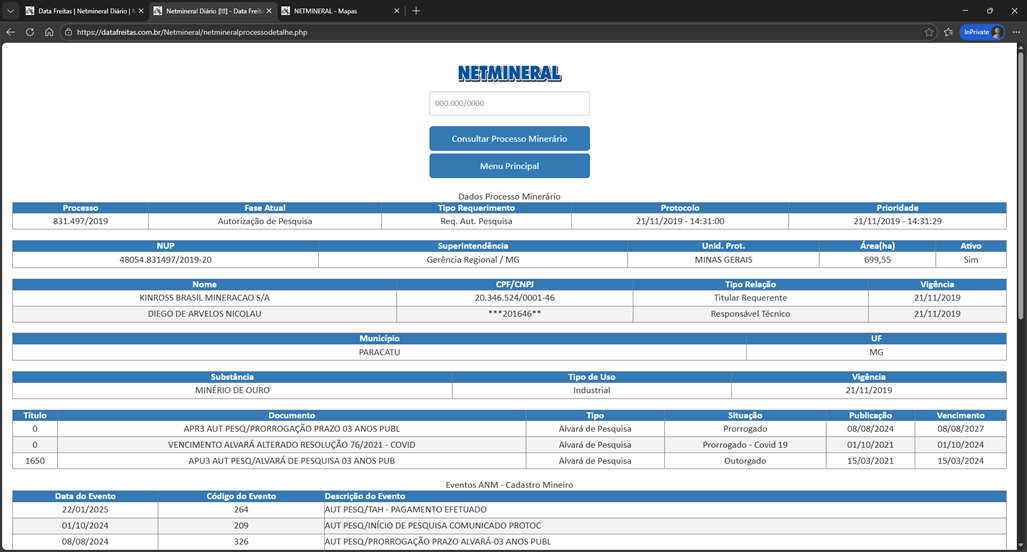Select Industrial use type cell
Viewport: 1027px width, 552px height.
coord(591,390)
